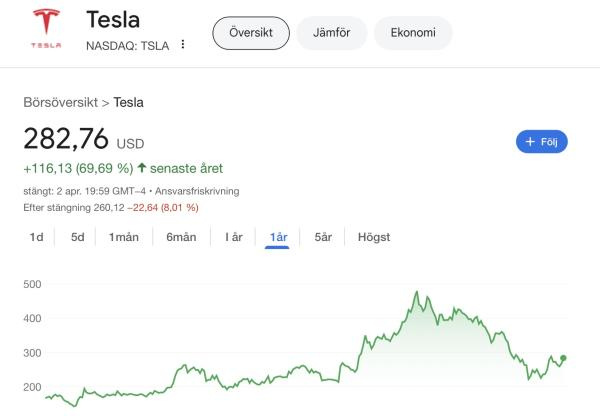Viewport: 600px width, 416px height.
Task: Click the green endpoint dot on chart
Action: click(563, 358)
